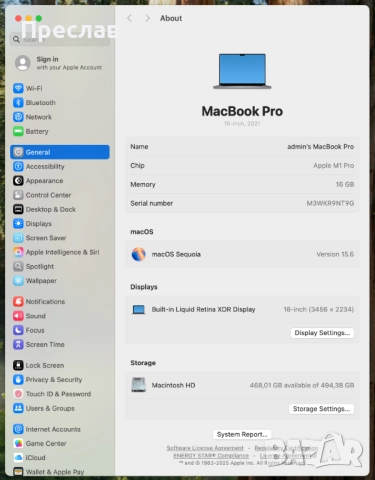Open the Battery icon in sidebar
375x480 pixels.
(18, 131)
